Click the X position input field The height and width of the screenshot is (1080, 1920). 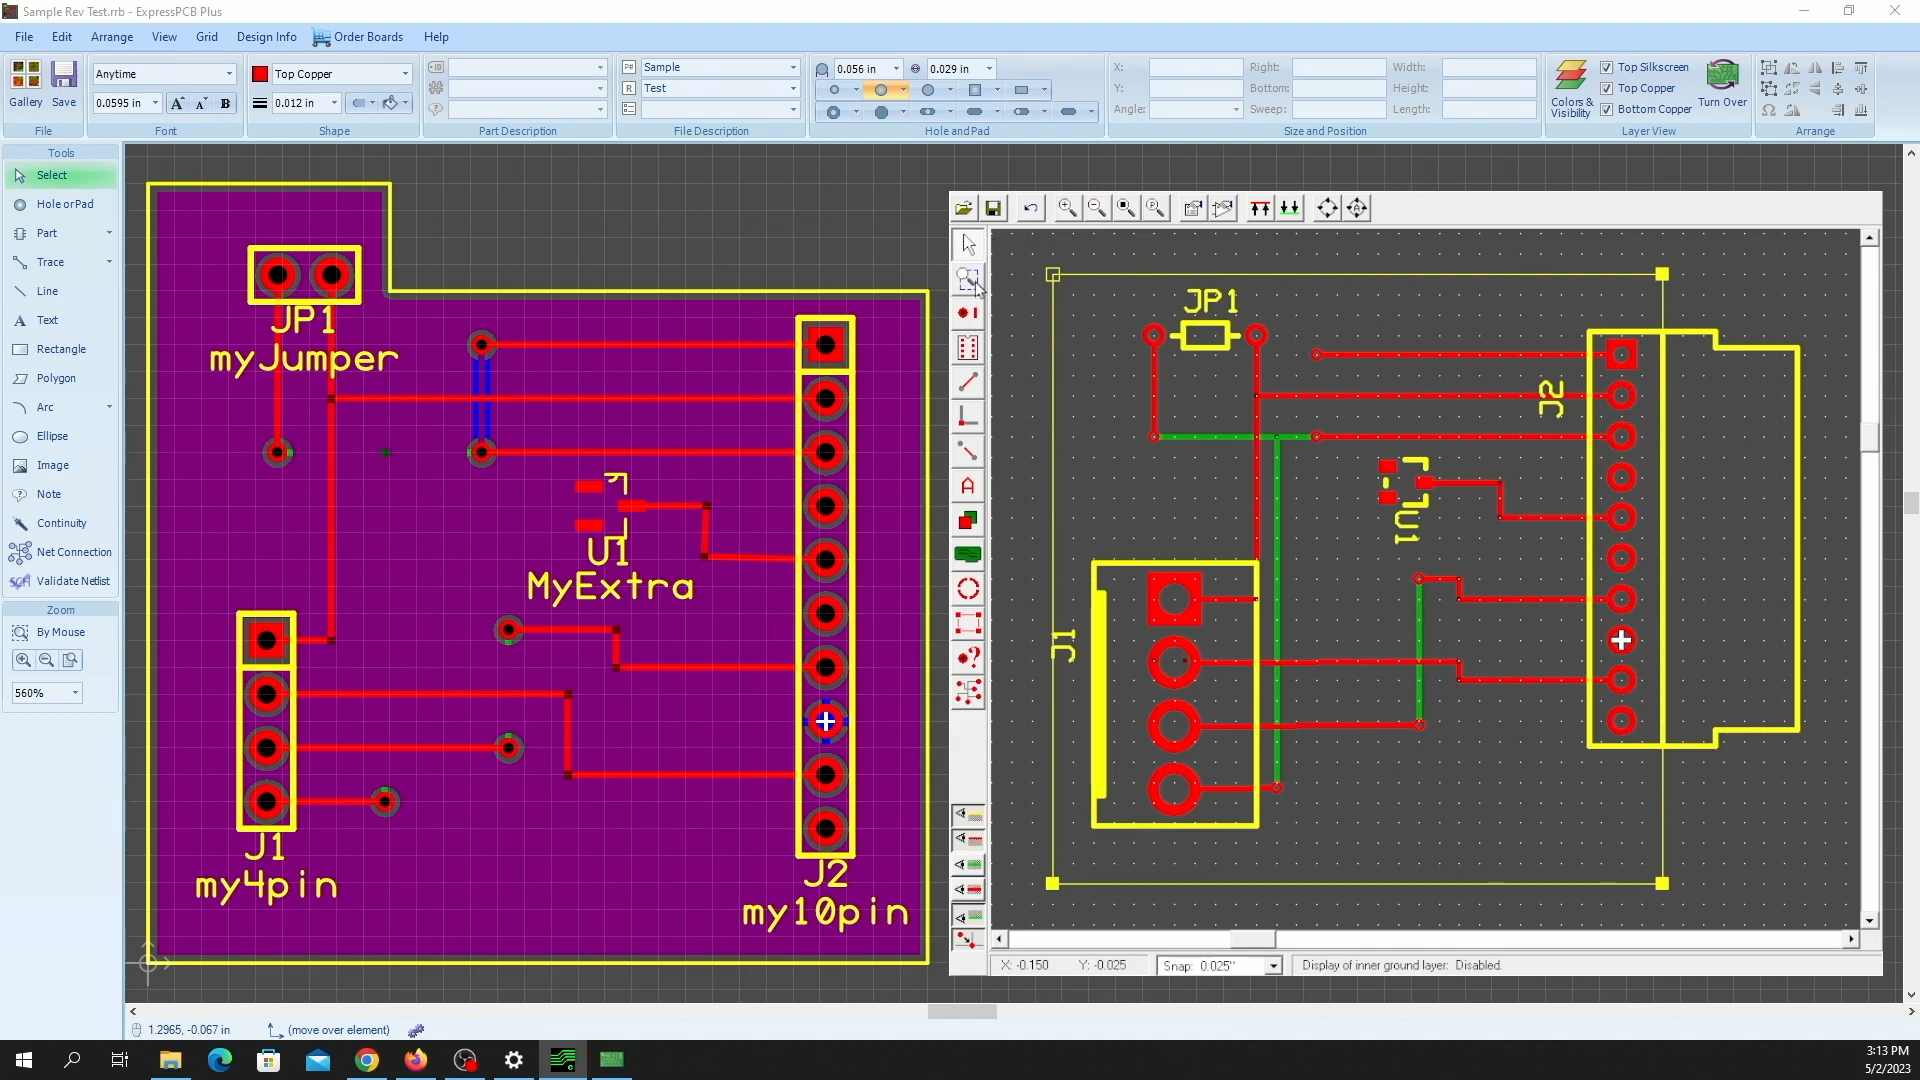pyautogui.click(x=1195, y=67)
